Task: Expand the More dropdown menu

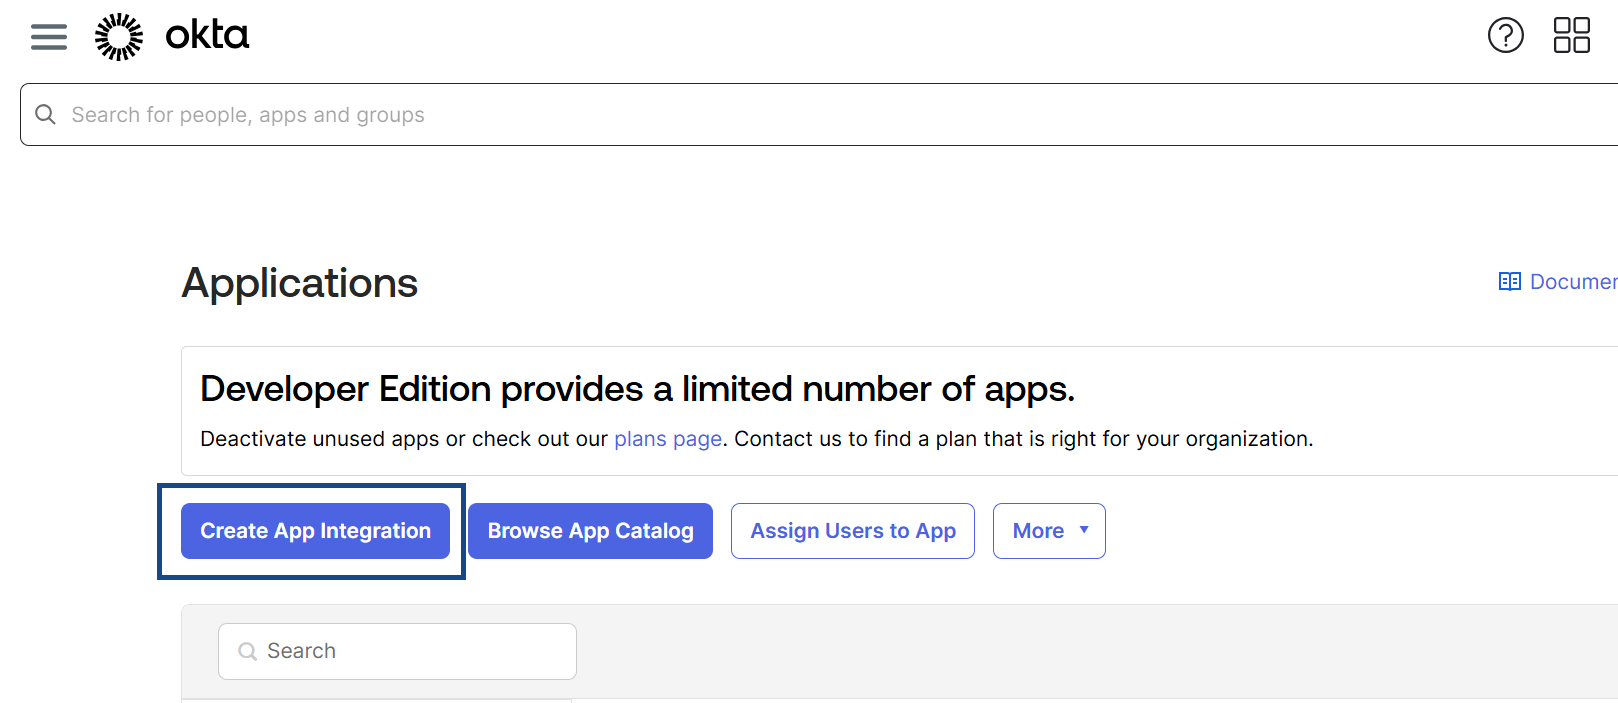Action: (x=1038, y=531)
